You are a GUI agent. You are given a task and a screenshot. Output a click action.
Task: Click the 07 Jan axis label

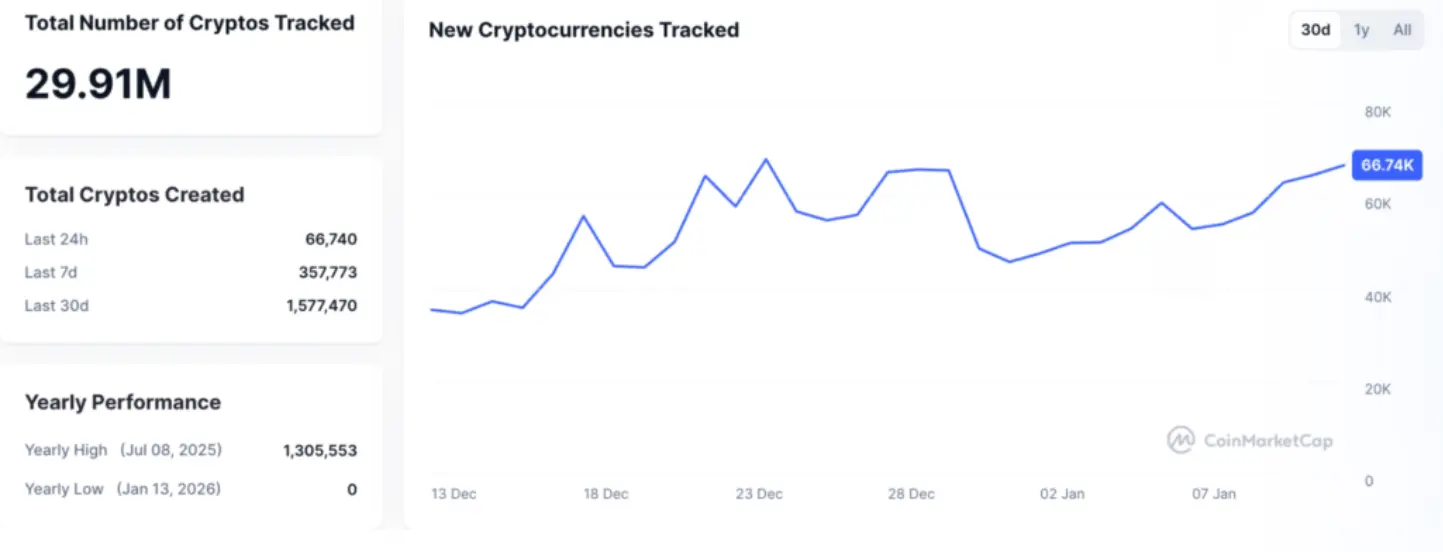point(1214,494)
